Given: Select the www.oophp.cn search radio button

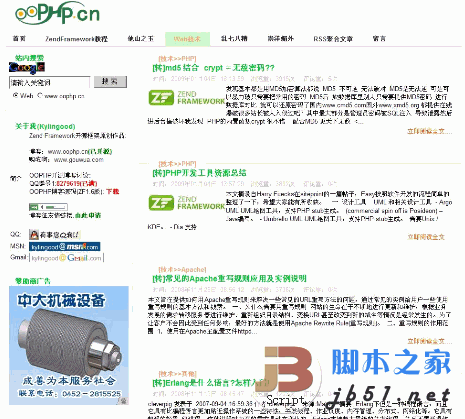Looking at the screenshot, I should click(40, 95).
